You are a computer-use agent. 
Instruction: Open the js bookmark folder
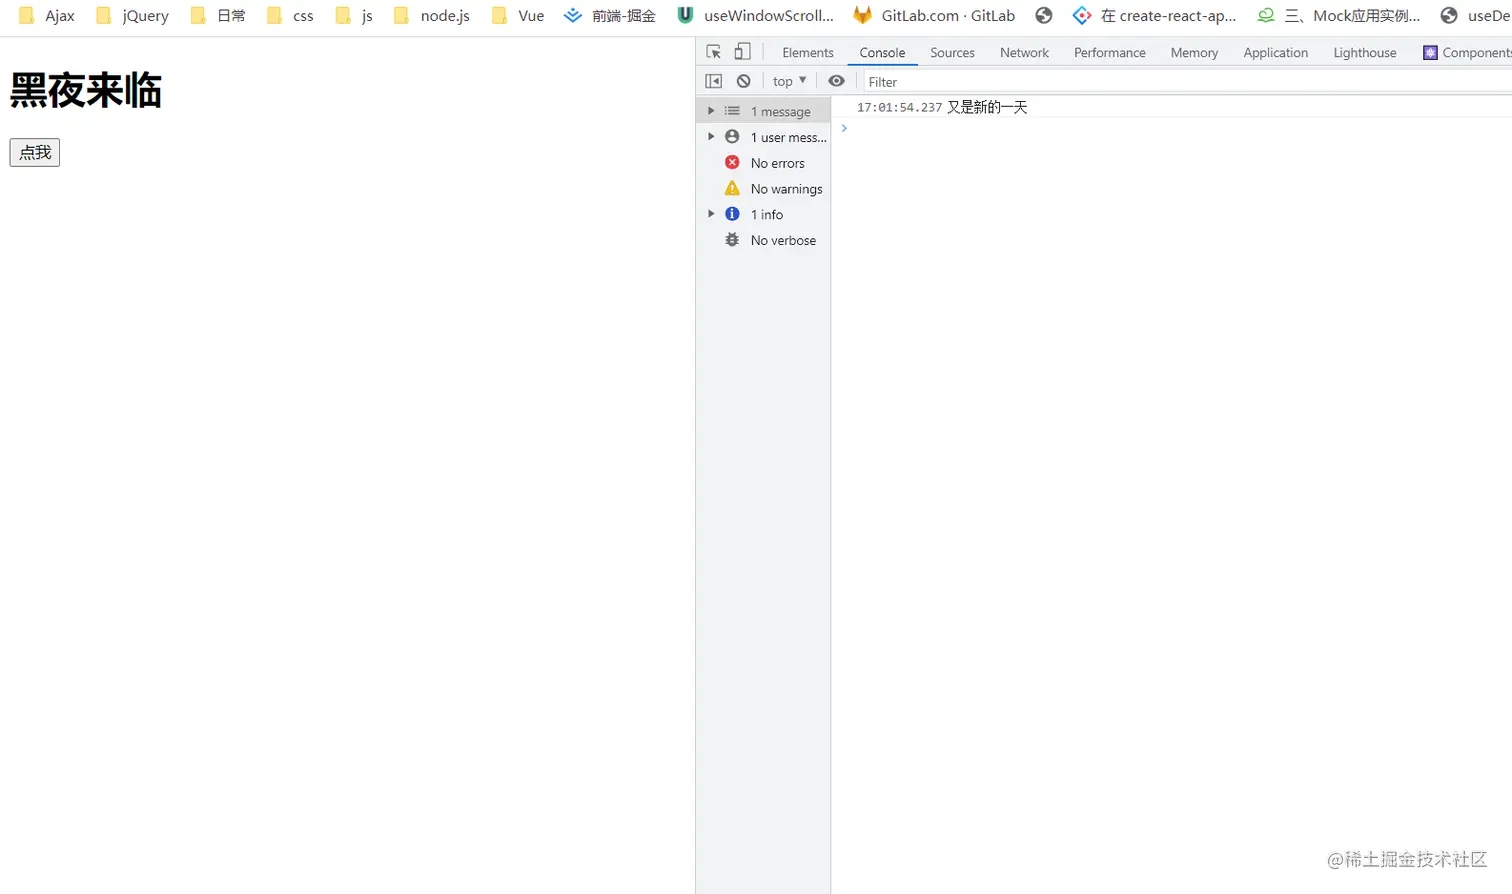[354, 16]
